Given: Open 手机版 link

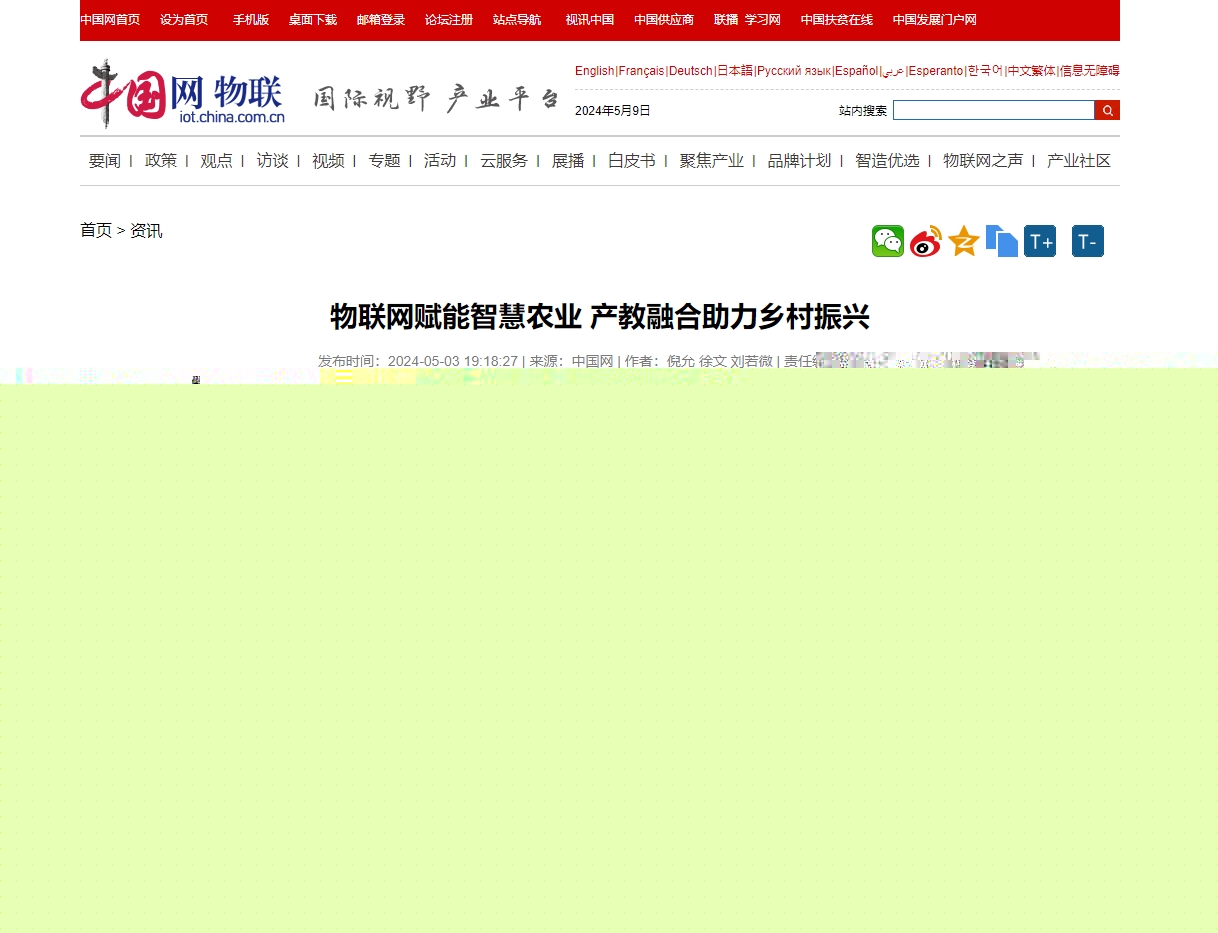Looking at the screenshot, I should click(x=251, y=20).
